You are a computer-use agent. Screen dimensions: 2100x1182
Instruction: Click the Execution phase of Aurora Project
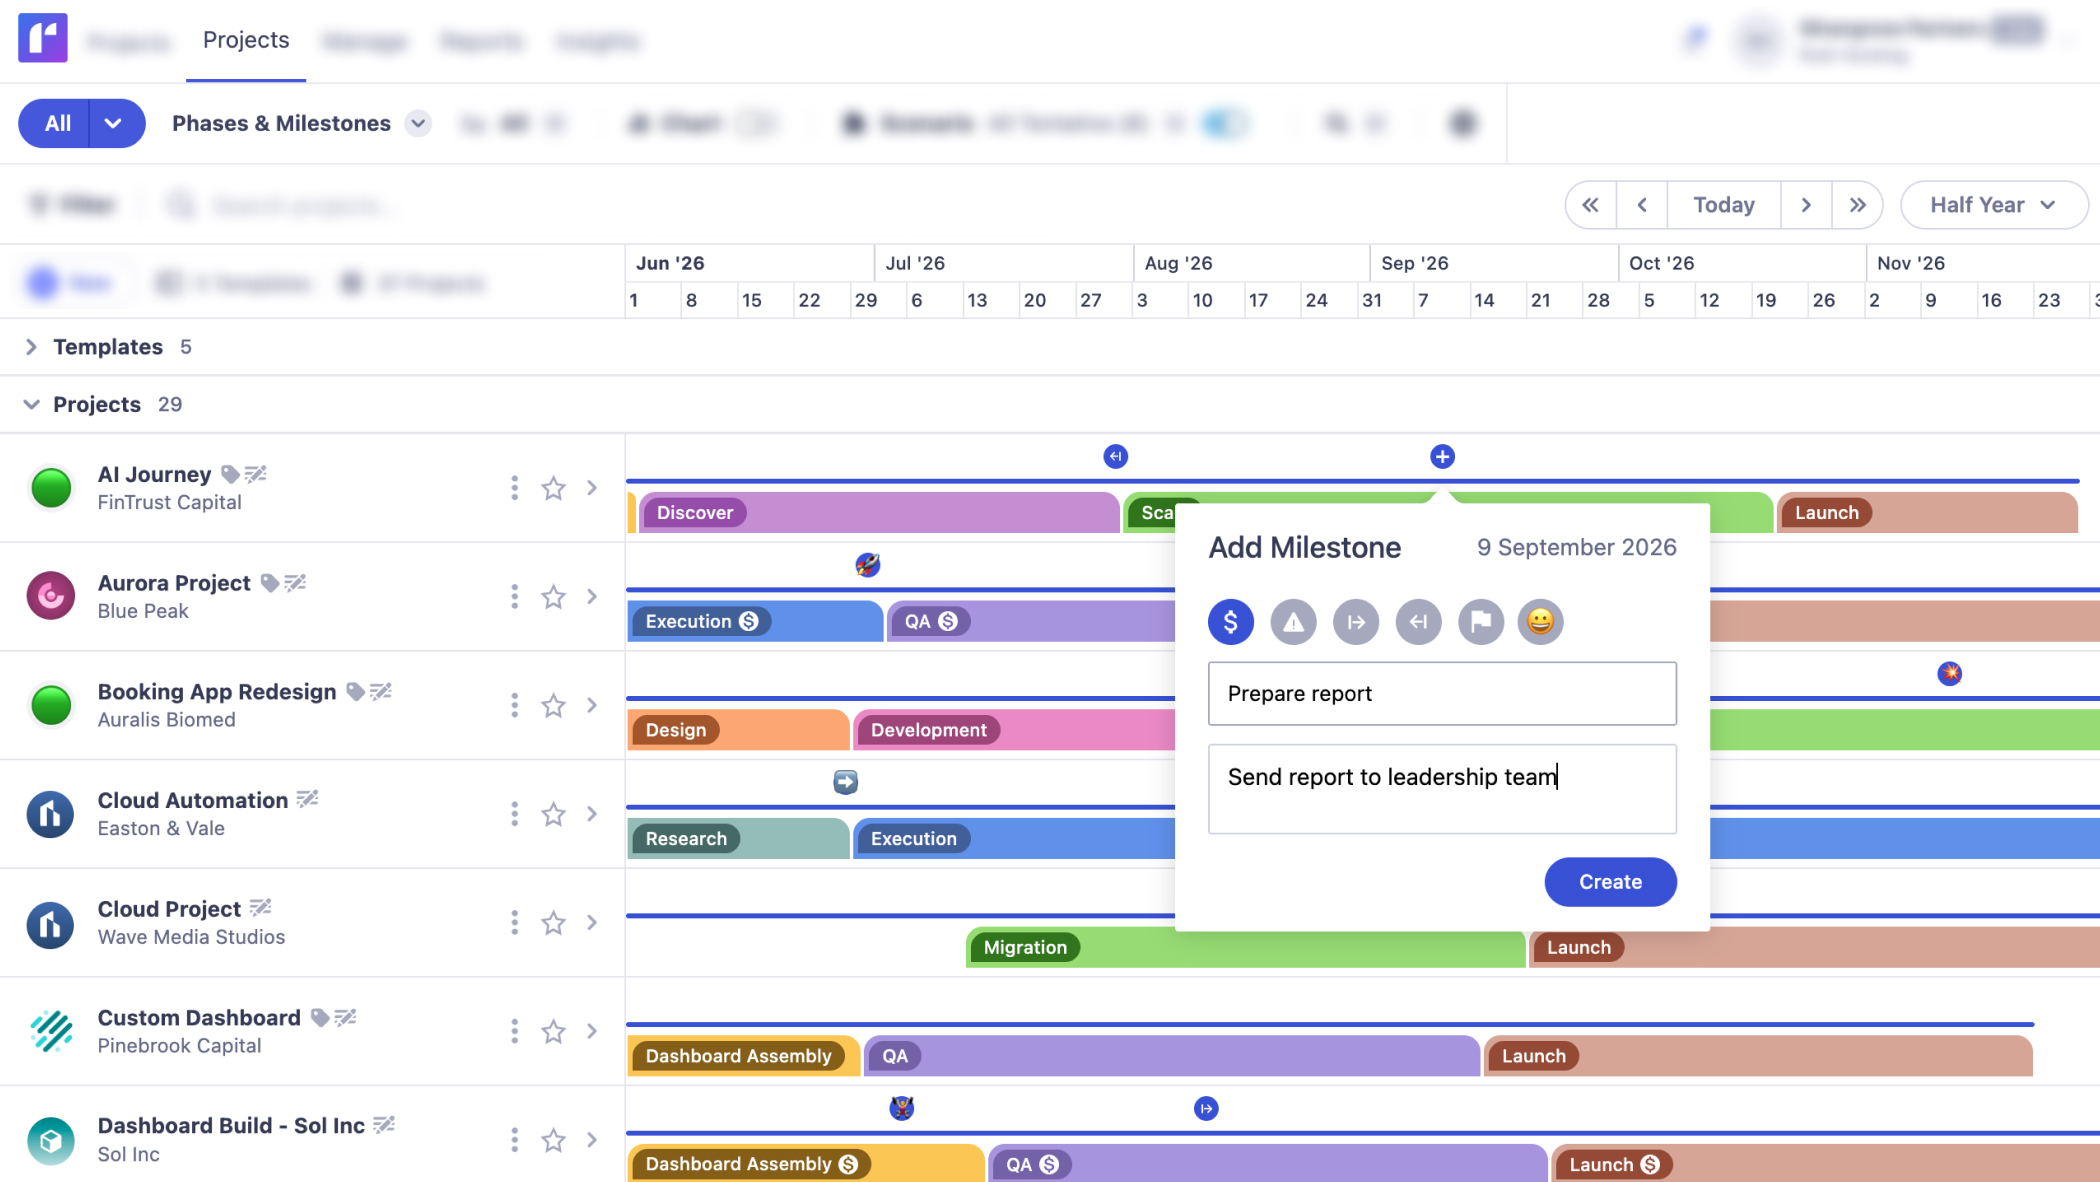coord(756,621)
